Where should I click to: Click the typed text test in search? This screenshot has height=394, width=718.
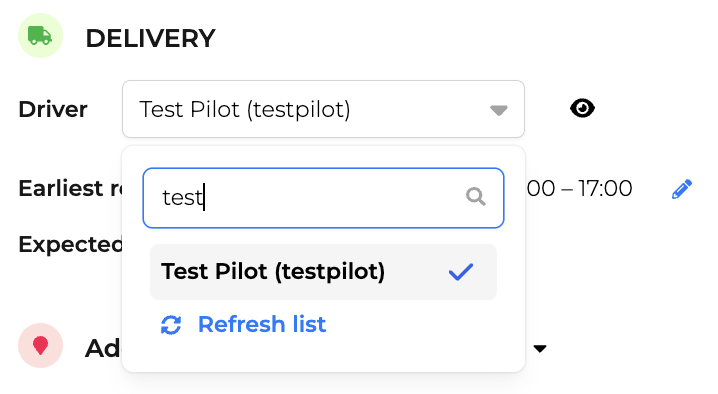pyautogui.click(x=183, y=197)
